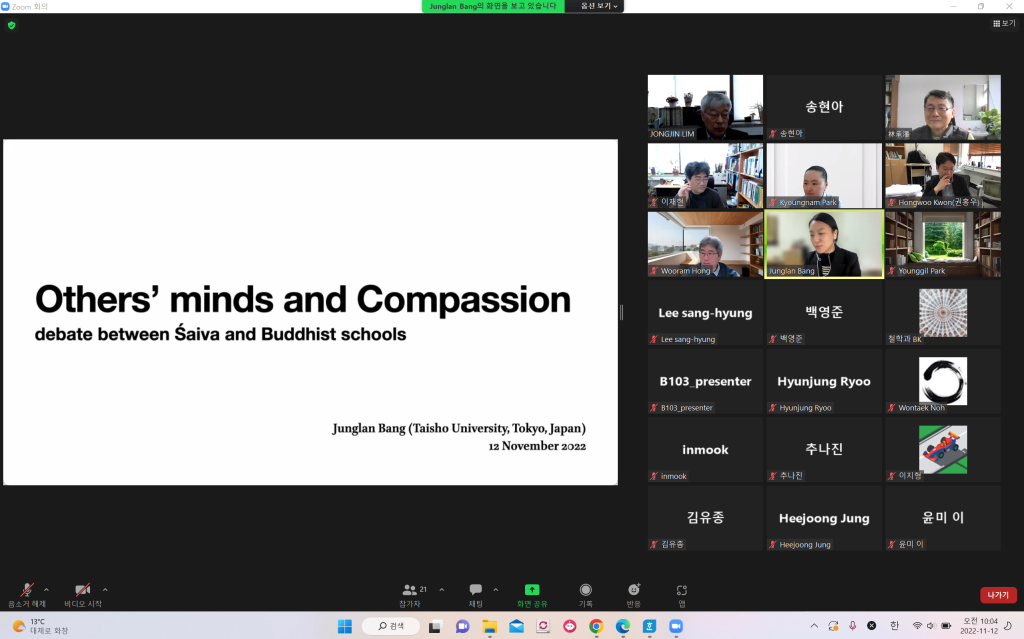This screenshot has width=1024, height=639.
Task: Open the participants panel
Action: pyautogui.click(x=410, y=591)
